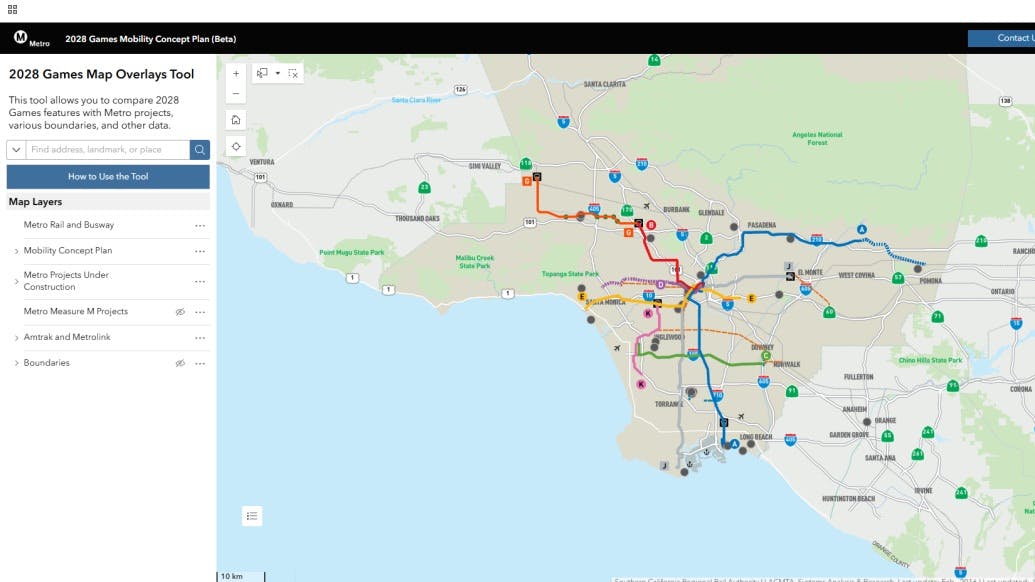Click the How to Use the Tool button
Viewport: 1035px width, 582px height.
click(x=107, y=176)
